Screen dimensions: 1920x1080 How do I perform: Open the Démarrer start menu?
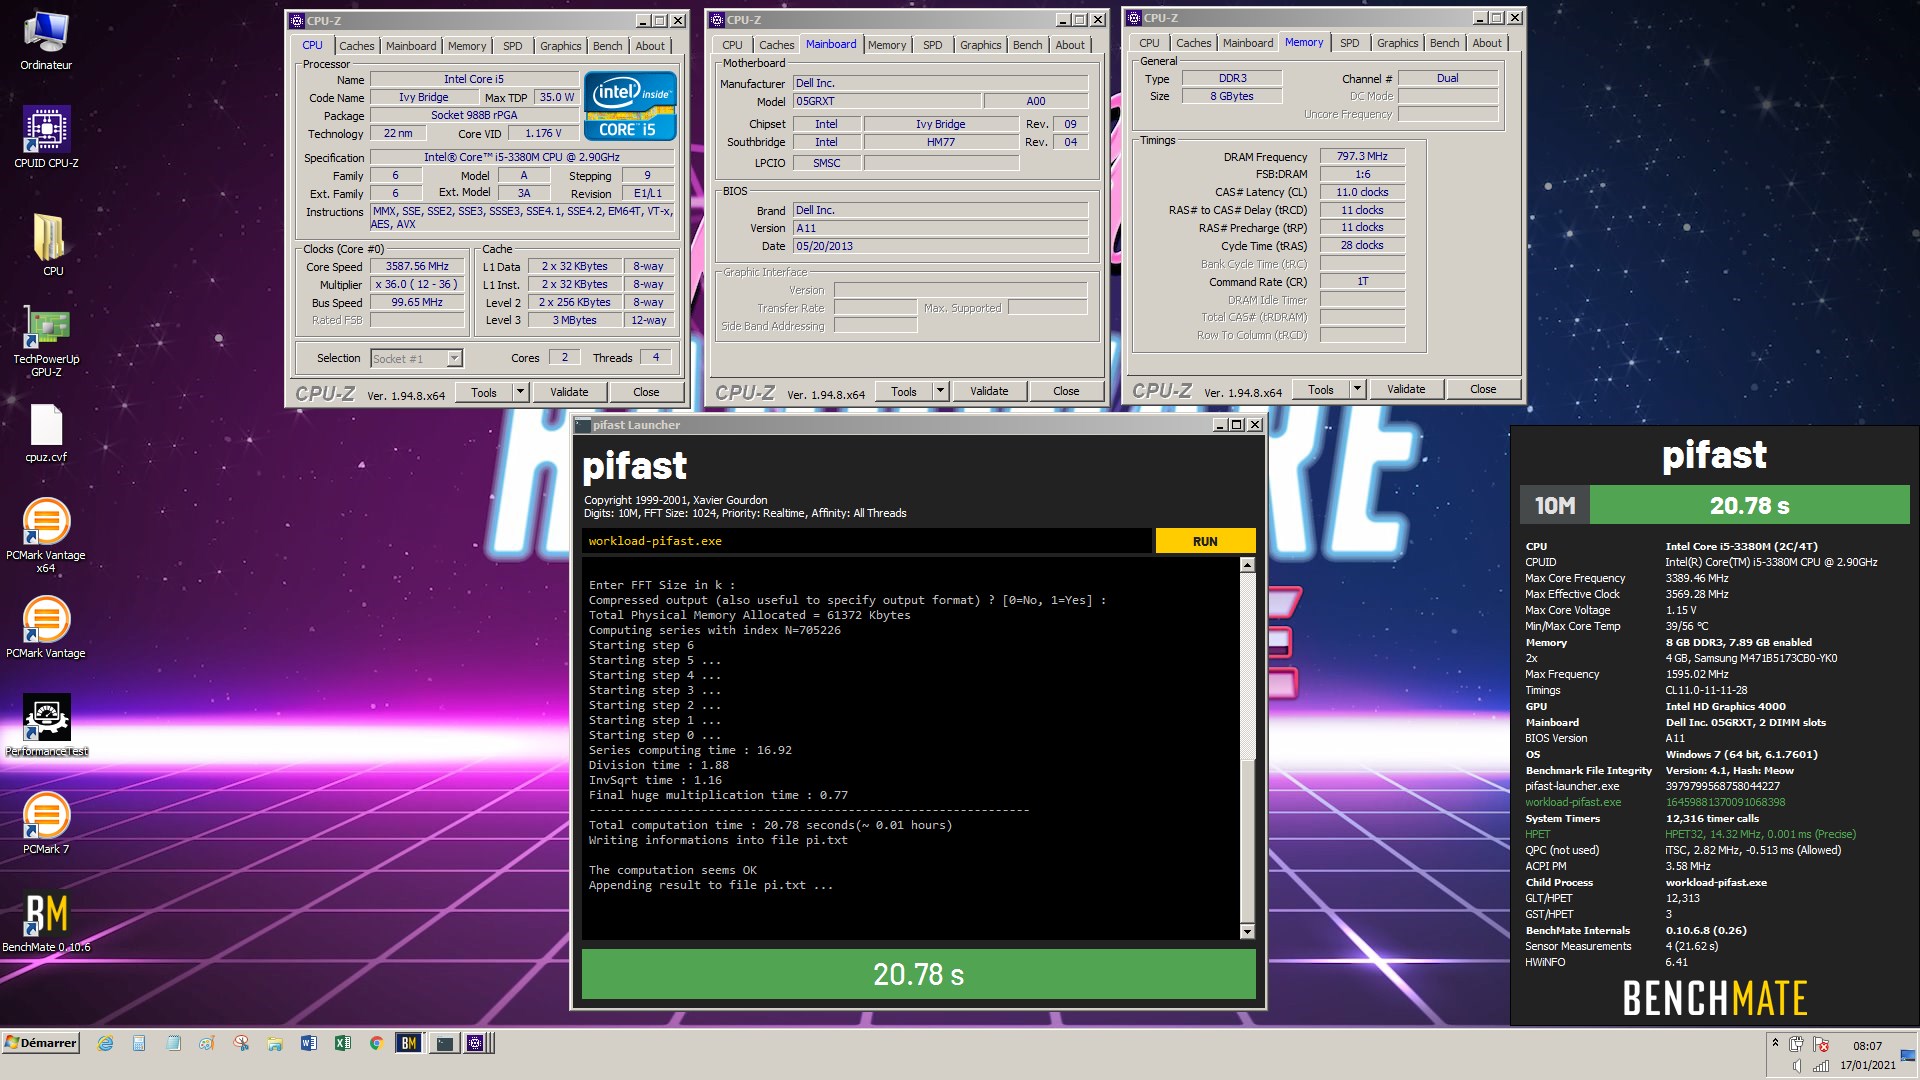(41, 1043)
